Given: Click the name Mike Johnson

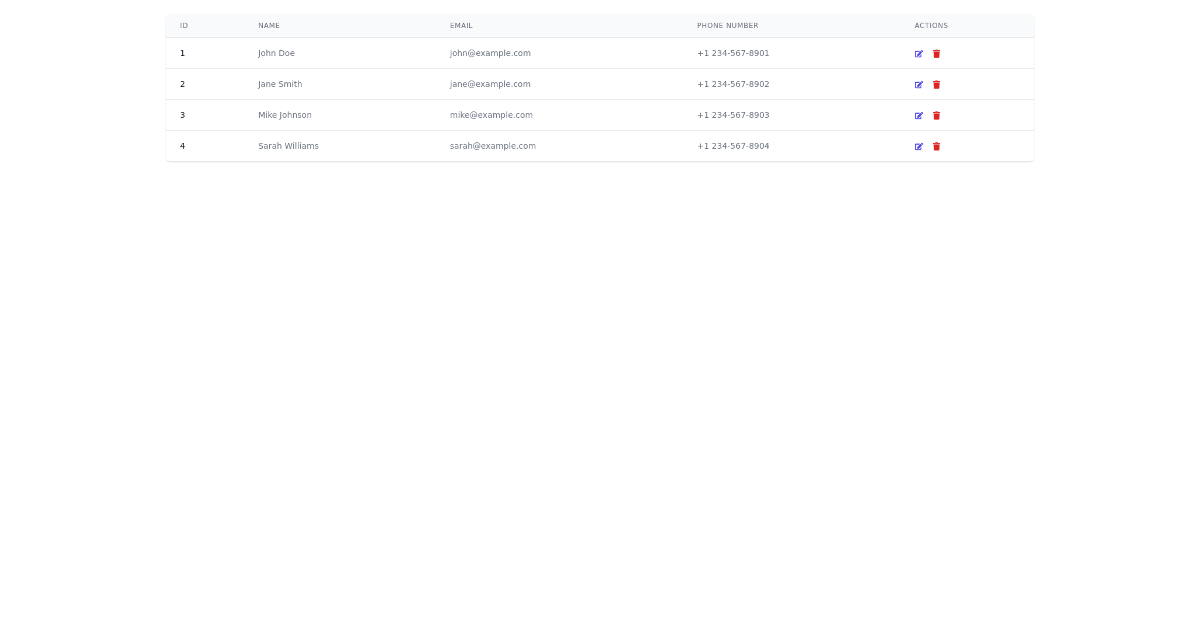Looking at the screenshot, I should click(285, 115).
